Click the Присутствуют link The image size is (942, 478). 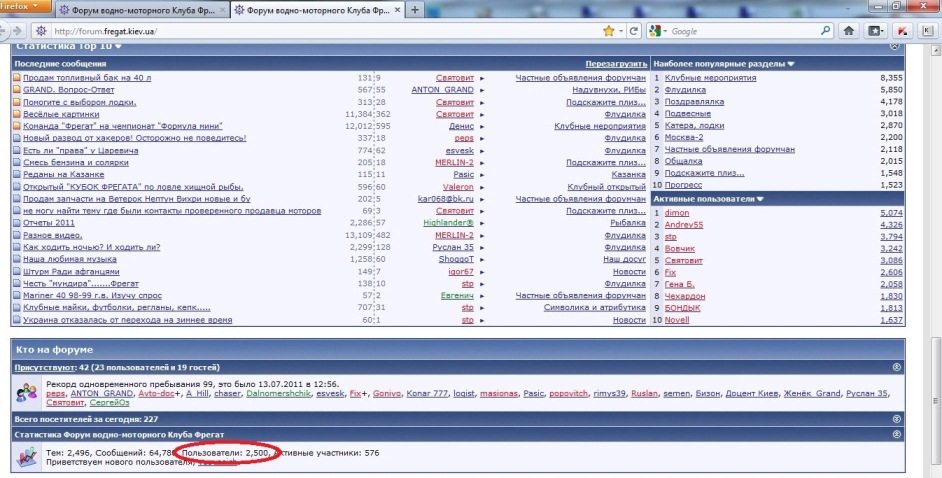tap(45, 367)
